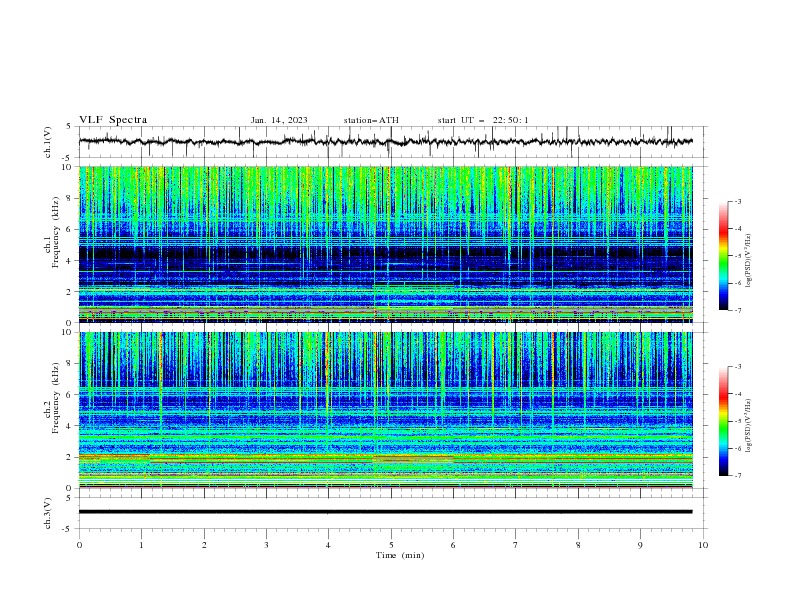Click the ch.1 PSD color bar
The width and height of the screenshot is (792, 612).
click(x=724, y=256)
